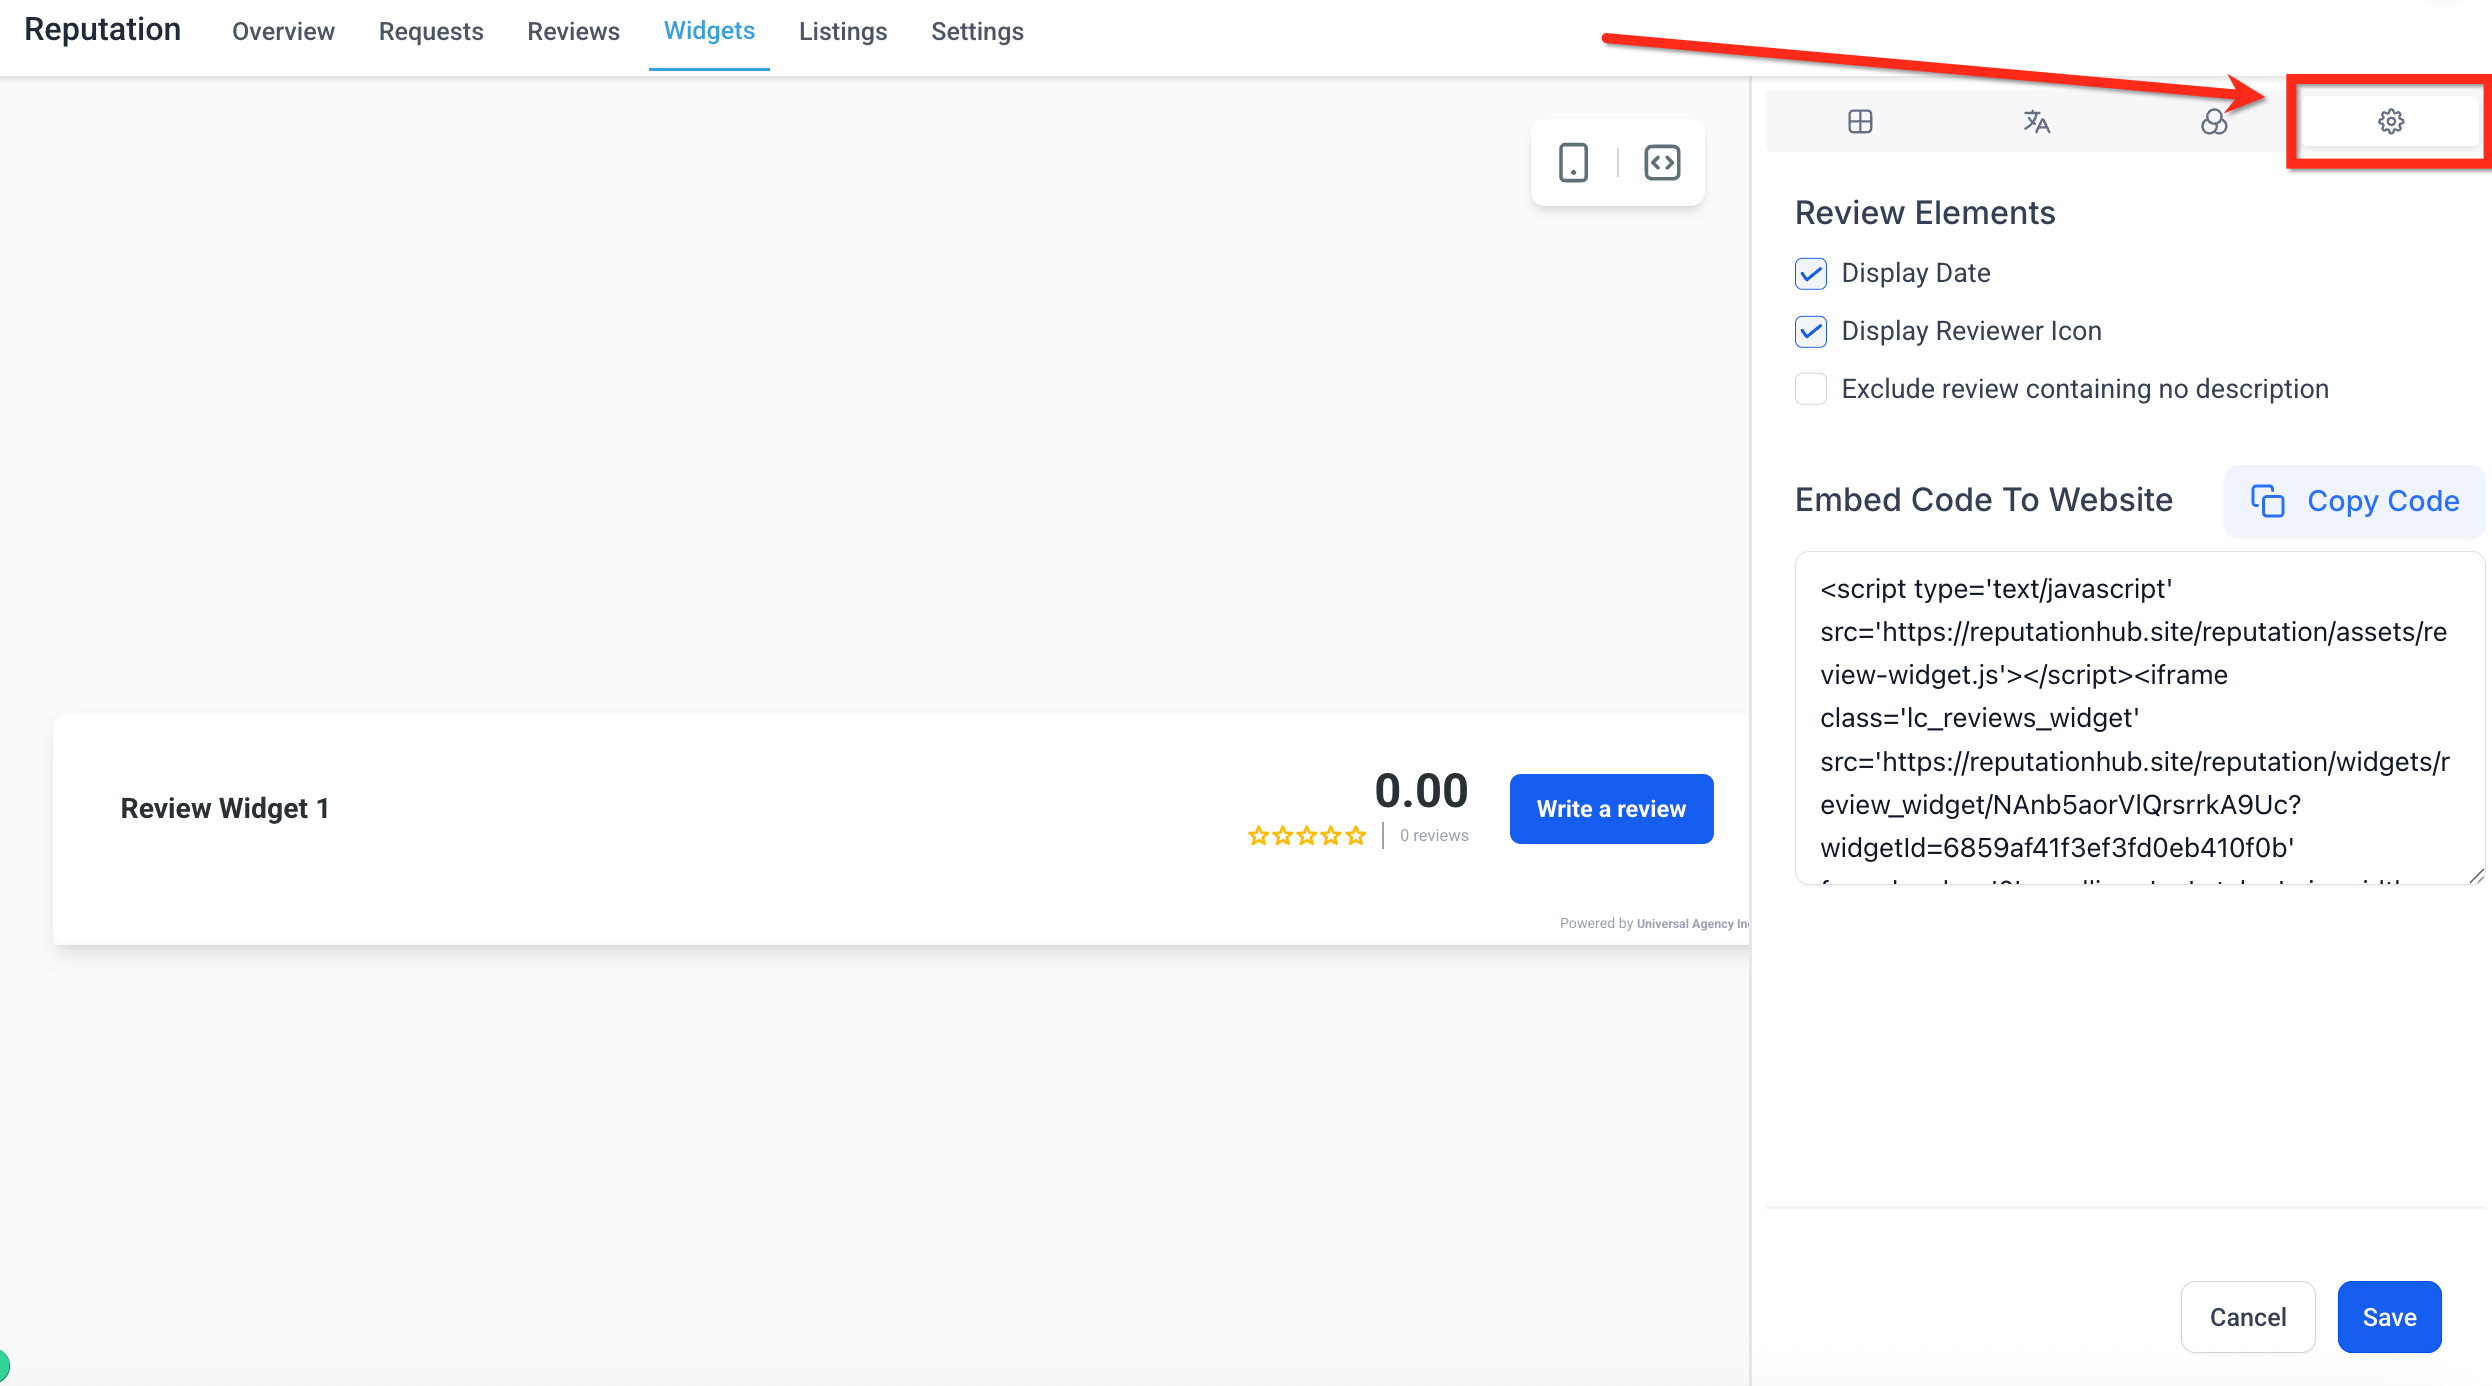
Task: Open the Listings tab
Action: click(x=842, y=32)
